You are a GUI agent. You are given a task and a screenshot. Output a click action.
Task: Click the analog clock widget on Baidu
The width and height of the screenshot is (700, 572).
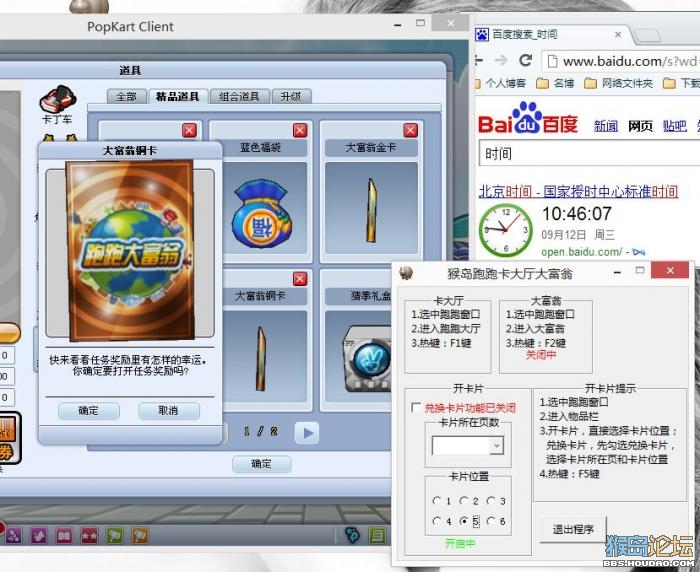pos(505,230)
